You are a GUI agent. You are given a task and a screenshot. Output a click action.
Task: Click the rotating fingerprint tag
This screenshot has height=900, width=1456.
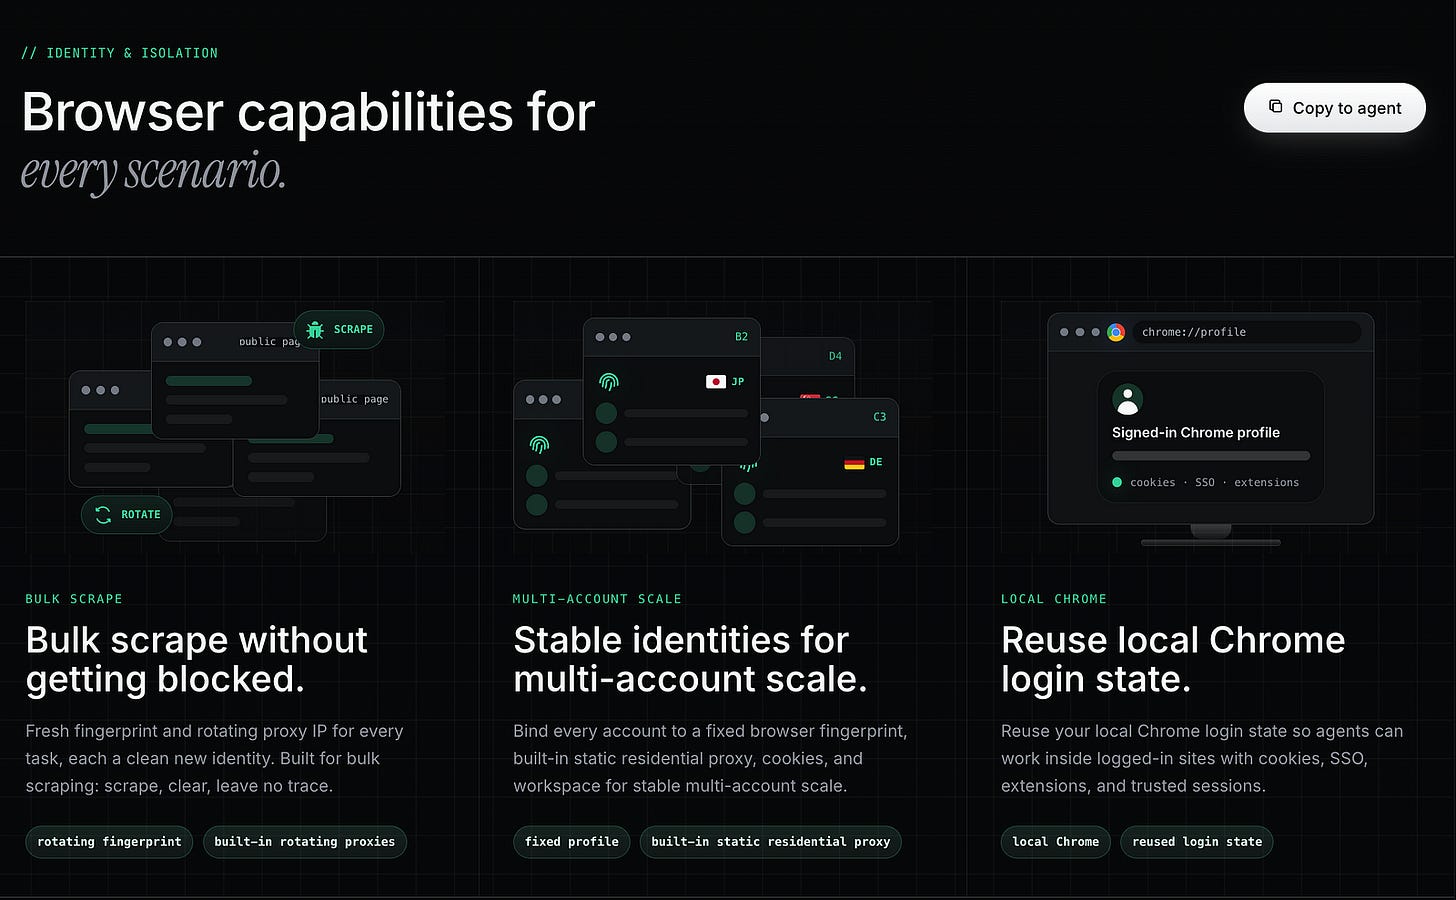(x=109, y=842)
